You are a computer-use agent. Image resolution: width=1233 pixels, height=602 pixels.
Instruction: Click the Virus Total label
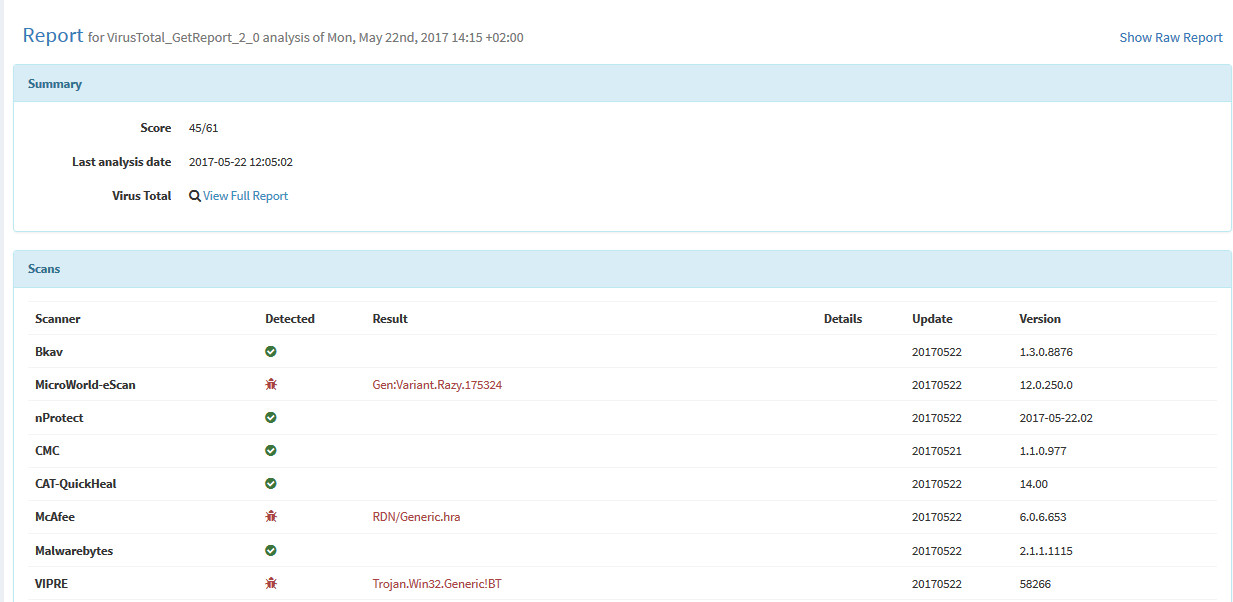pos(142,196)
